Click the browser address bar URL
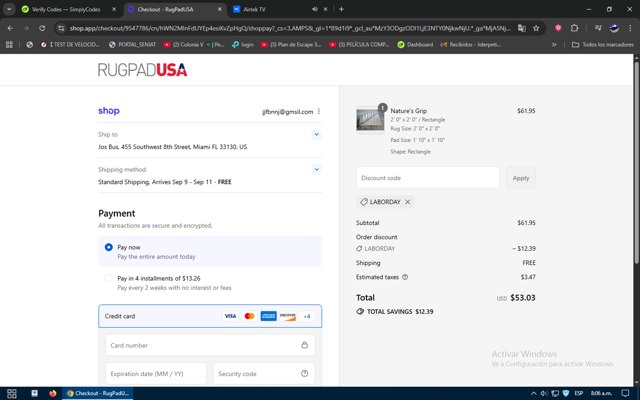This screenshot has height=400, width=640. pyautogui.click(x=289, y=28)
